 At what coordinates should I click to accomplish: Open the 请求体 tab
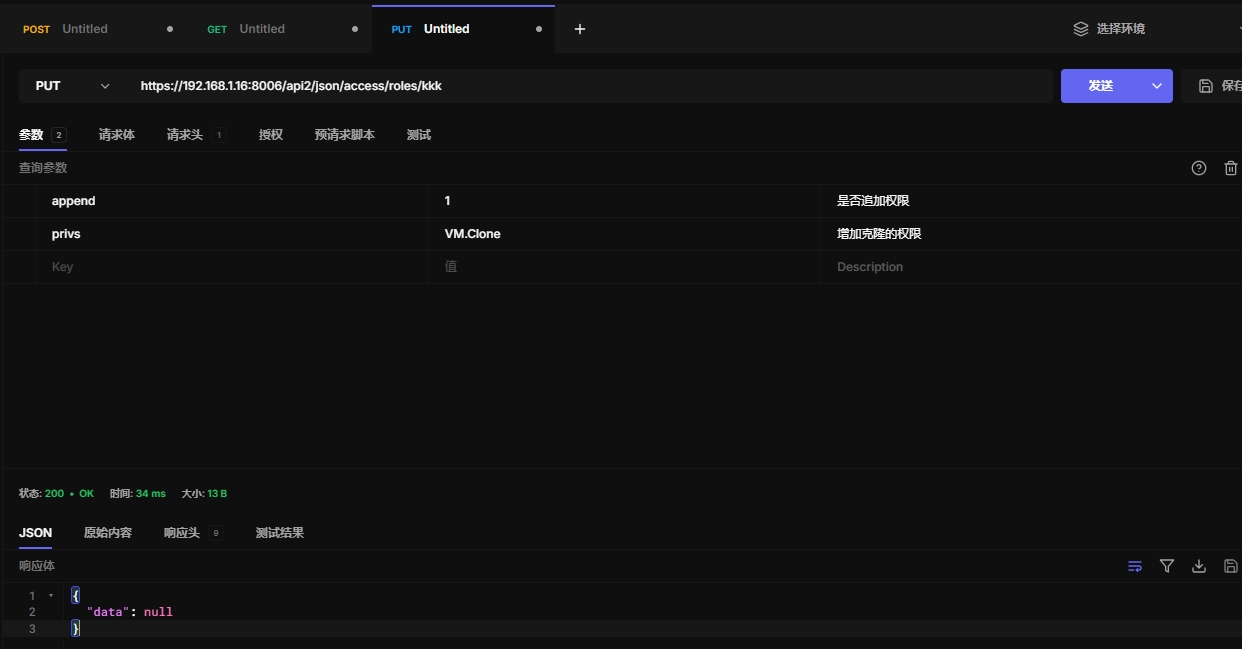pos(116,135)
